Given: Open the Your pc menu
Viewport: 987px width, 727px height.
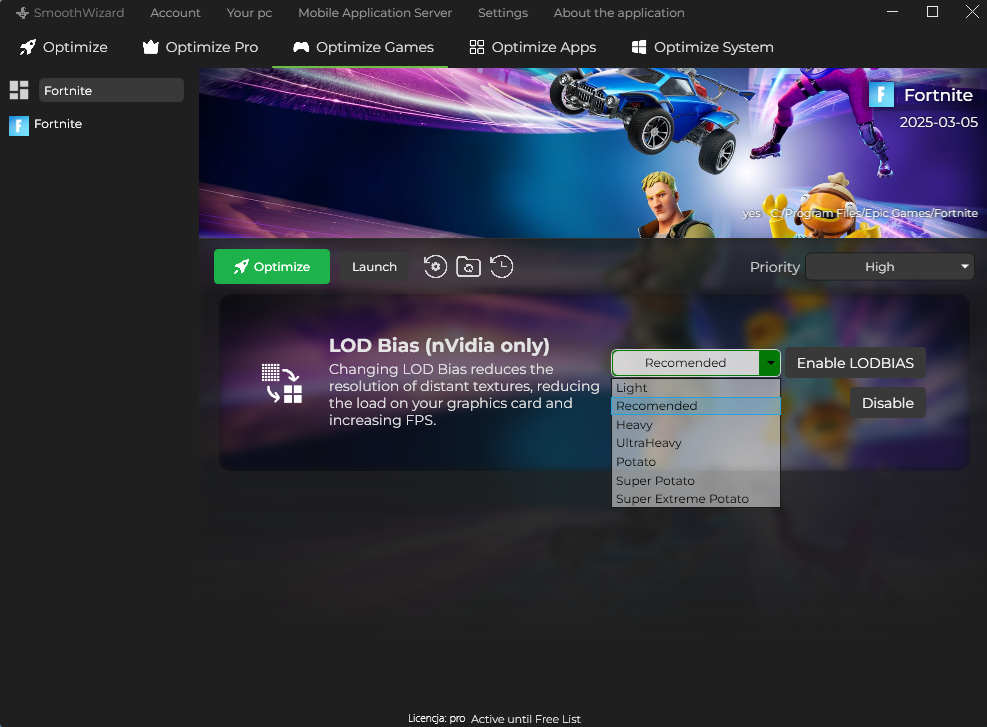Looking at the screenshot, I should (x=249, y=13).
